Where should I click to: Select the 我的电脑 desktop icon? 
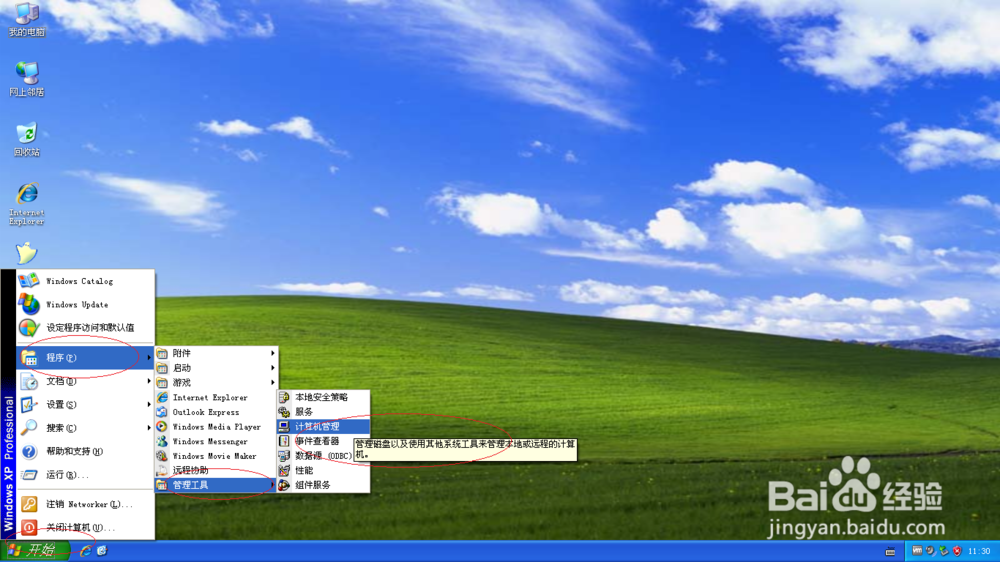[x=27, y=19]
